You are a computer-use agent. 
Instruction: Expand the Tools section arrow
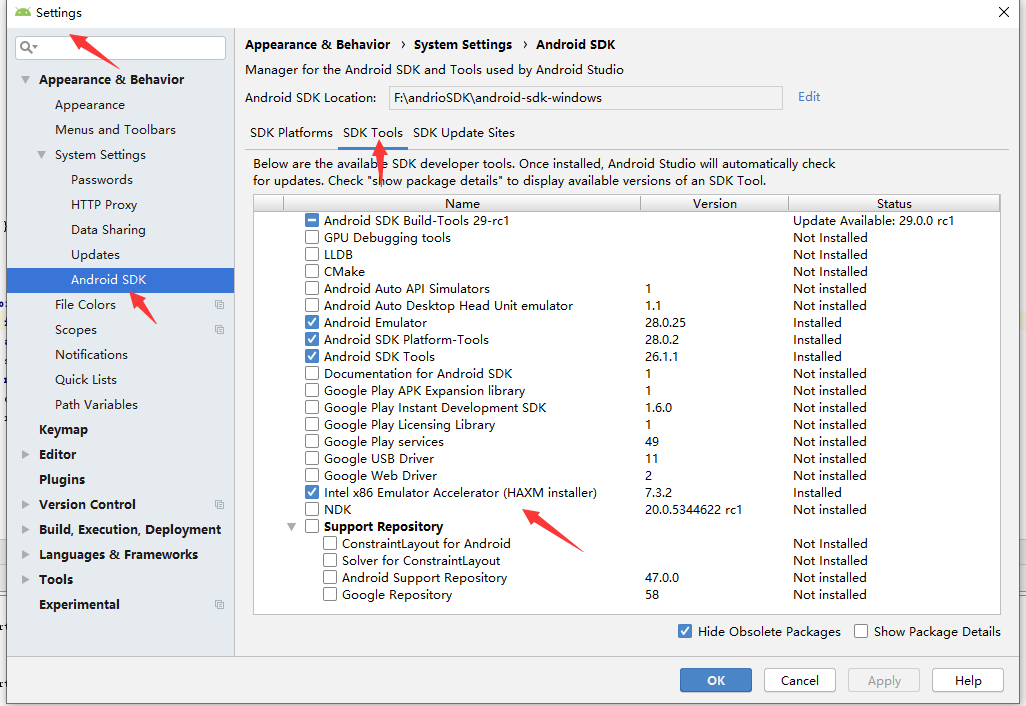tap(26, 580)
